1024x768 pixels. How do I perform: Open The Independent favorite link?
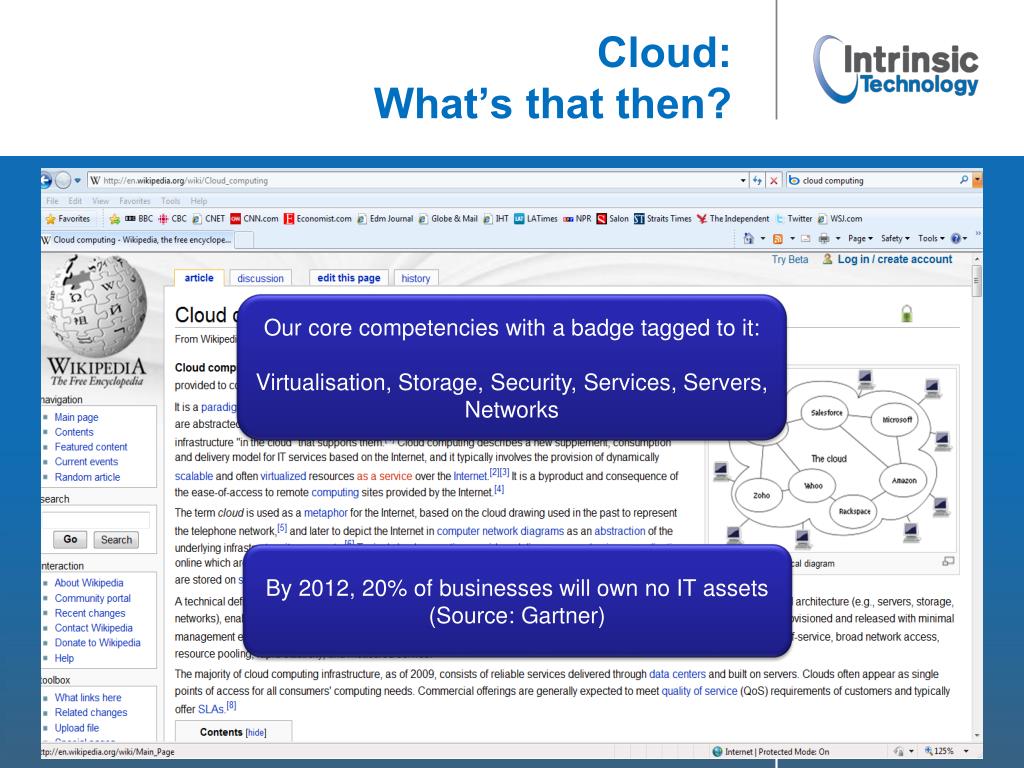coord(733,219)
